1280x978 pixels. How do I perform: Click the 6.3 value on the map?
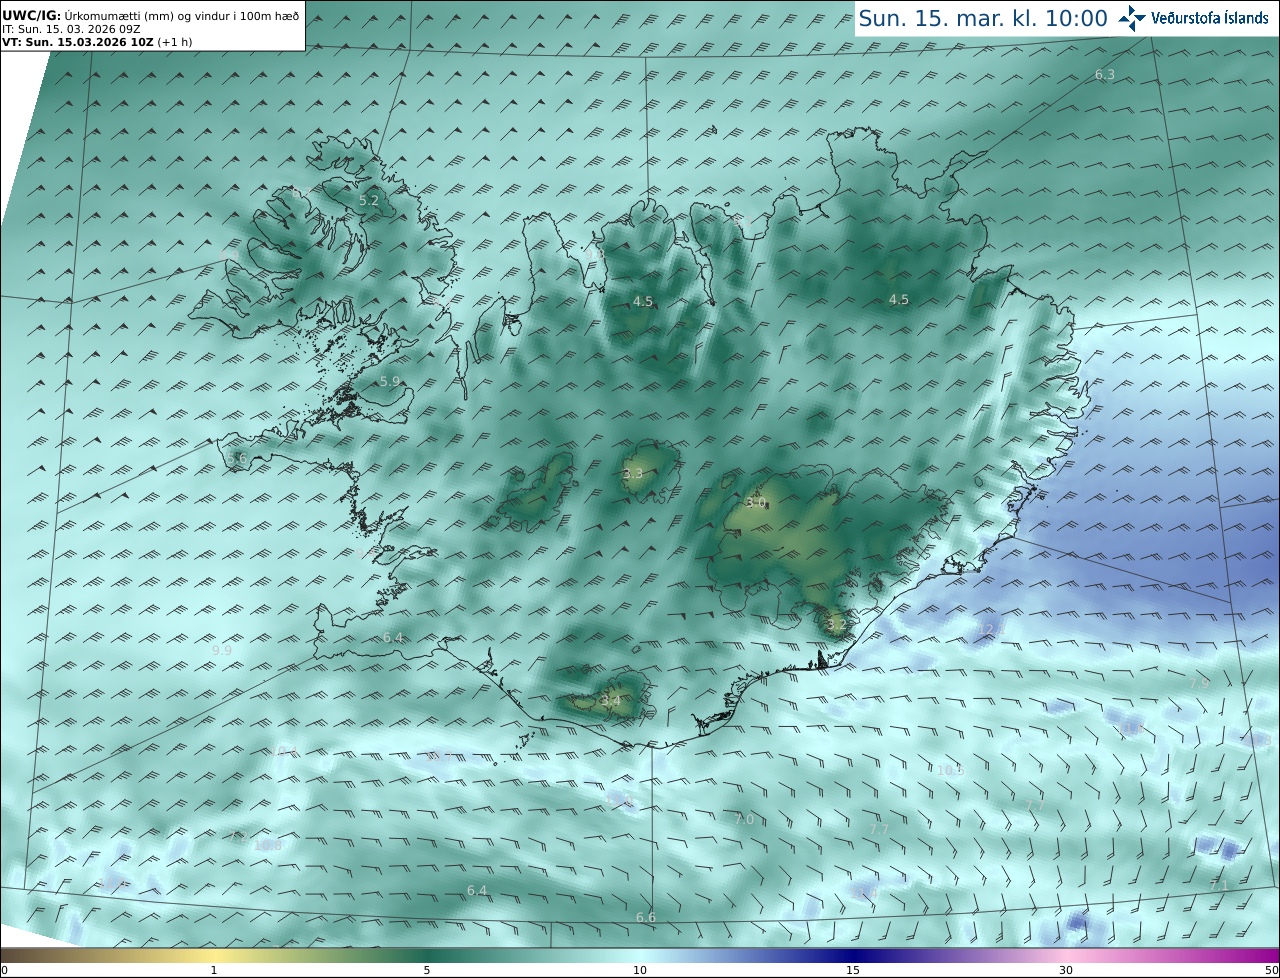[x=1104, y=75]
